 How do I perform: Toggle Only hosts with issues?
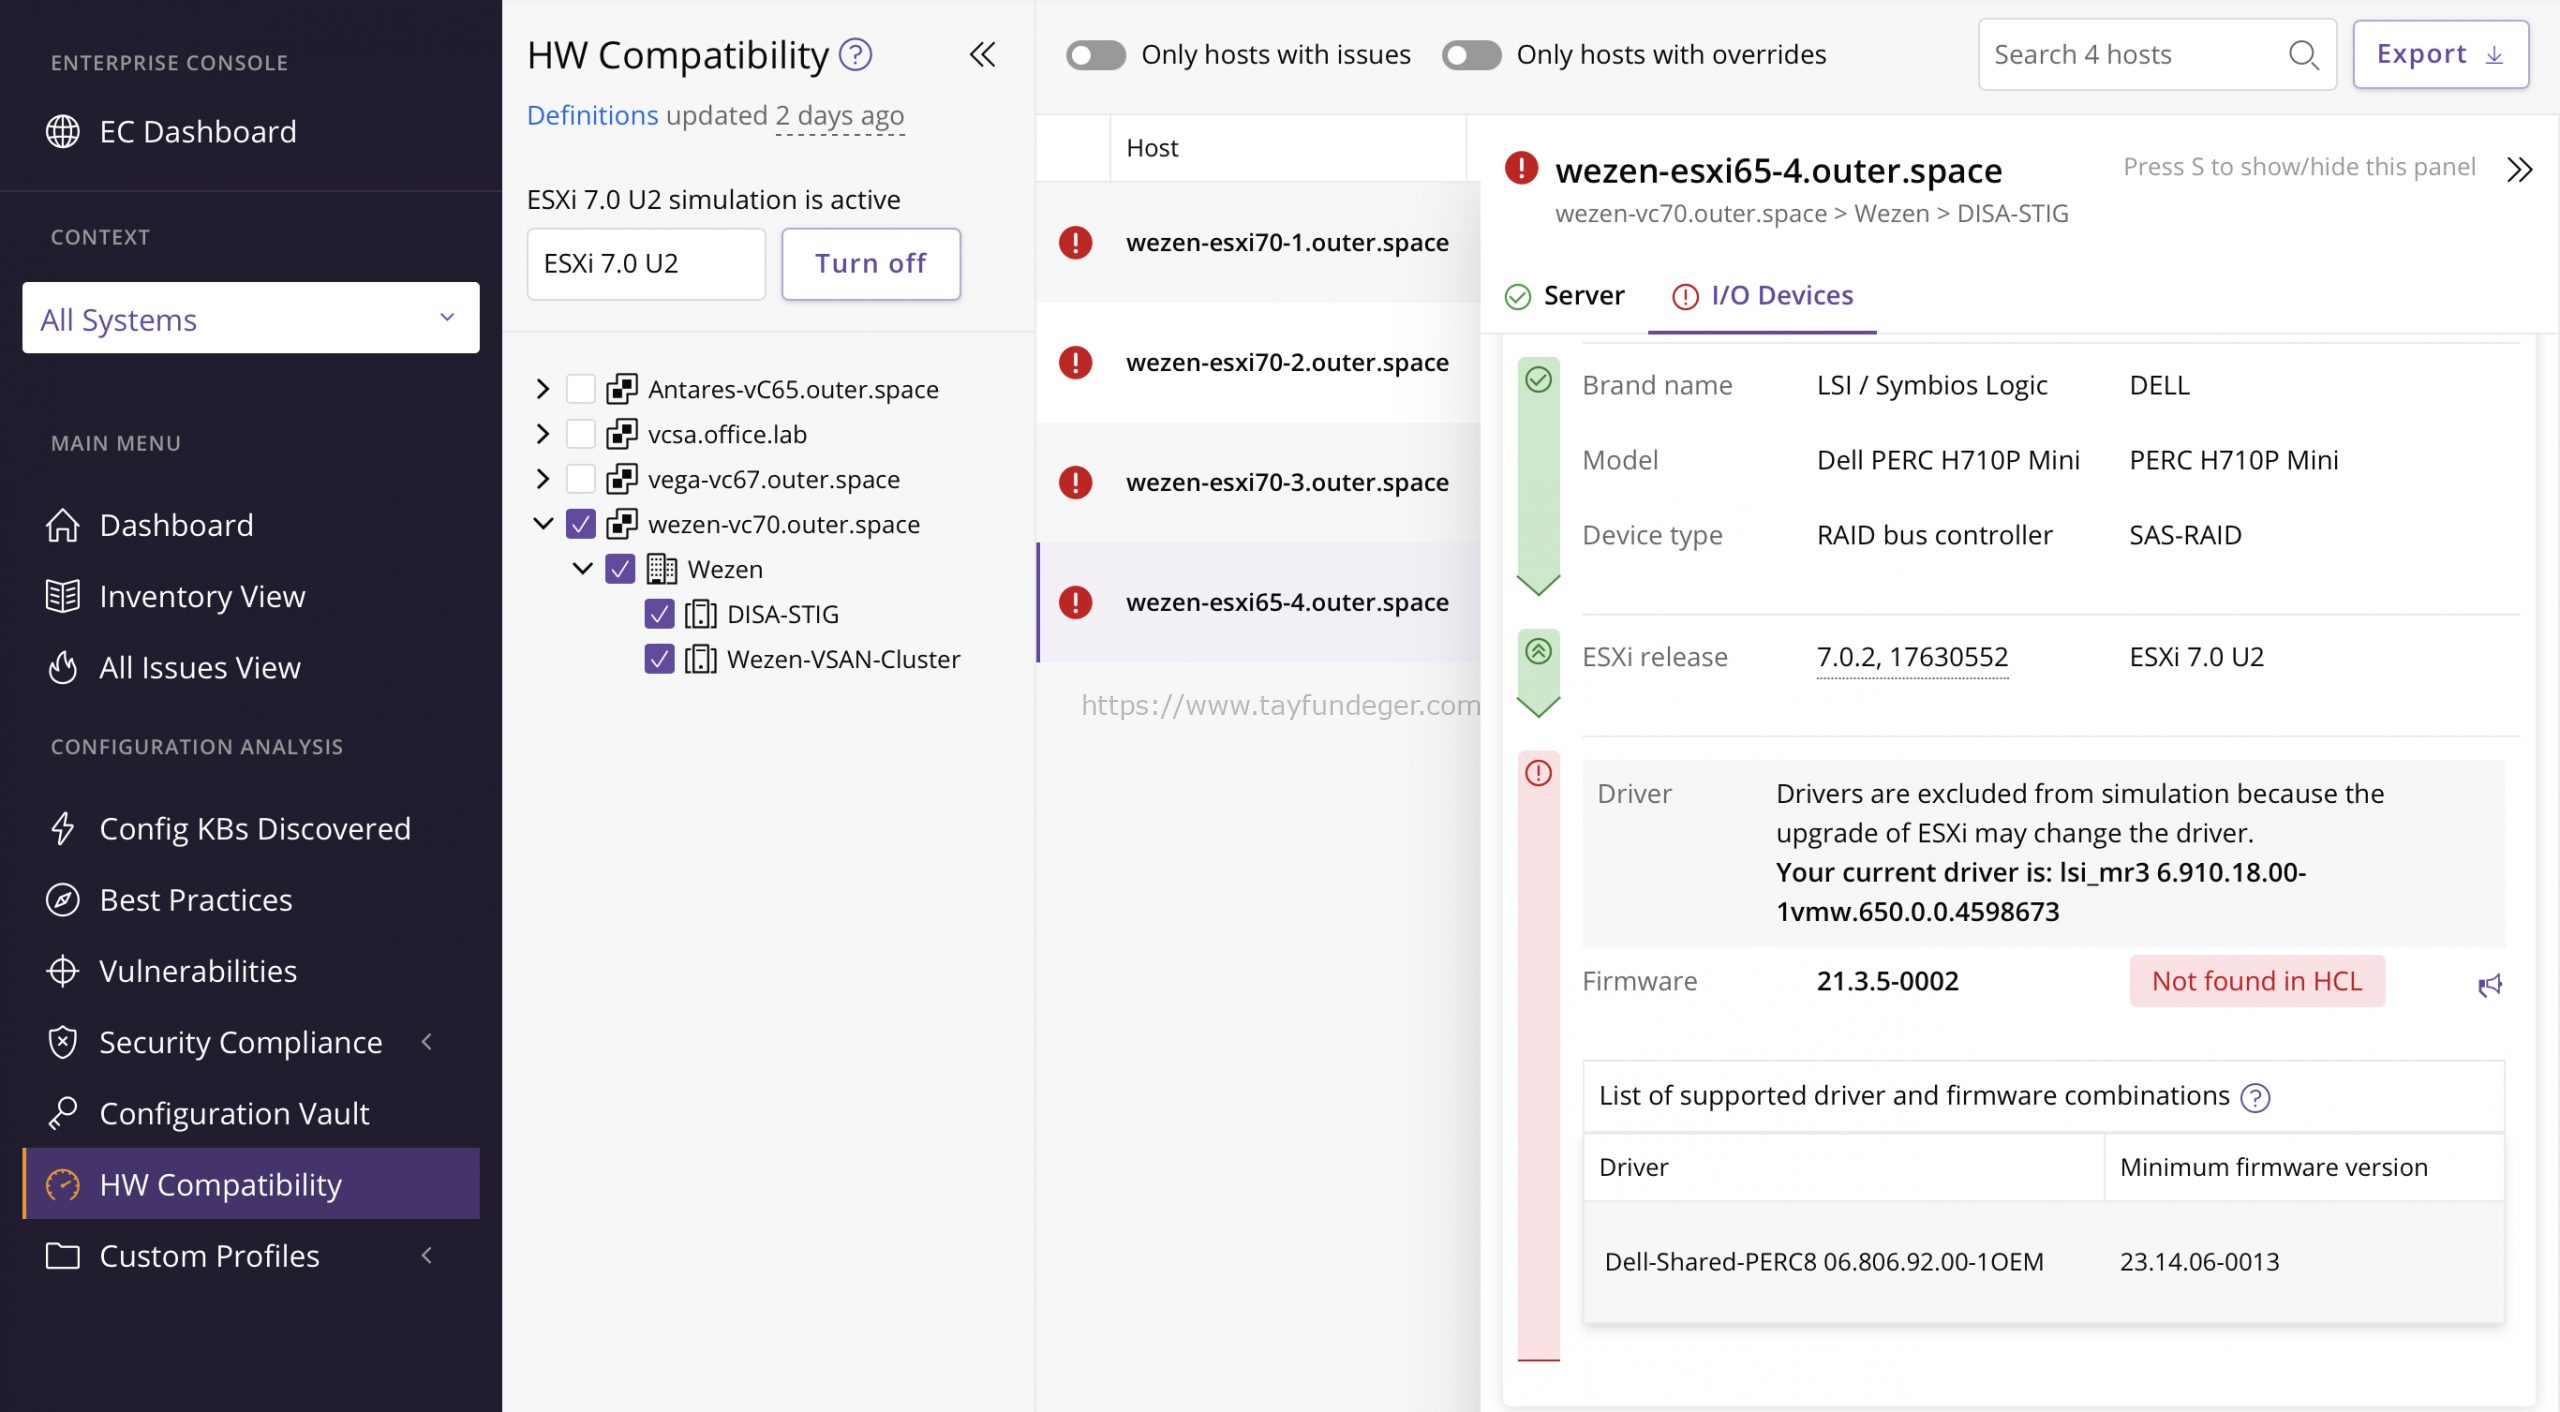pyautogui.click(x=1095, y=55)
